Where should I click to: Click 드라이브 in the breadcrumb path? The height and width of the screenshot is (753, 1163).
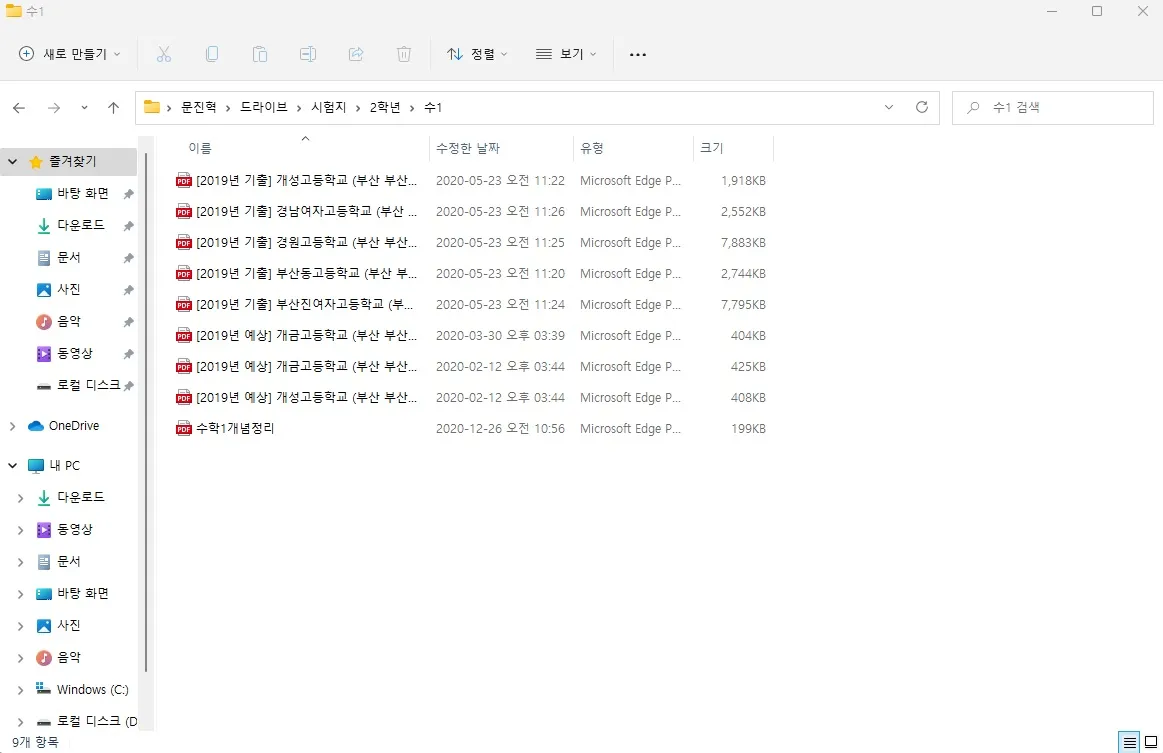click(x=263, y=107)
